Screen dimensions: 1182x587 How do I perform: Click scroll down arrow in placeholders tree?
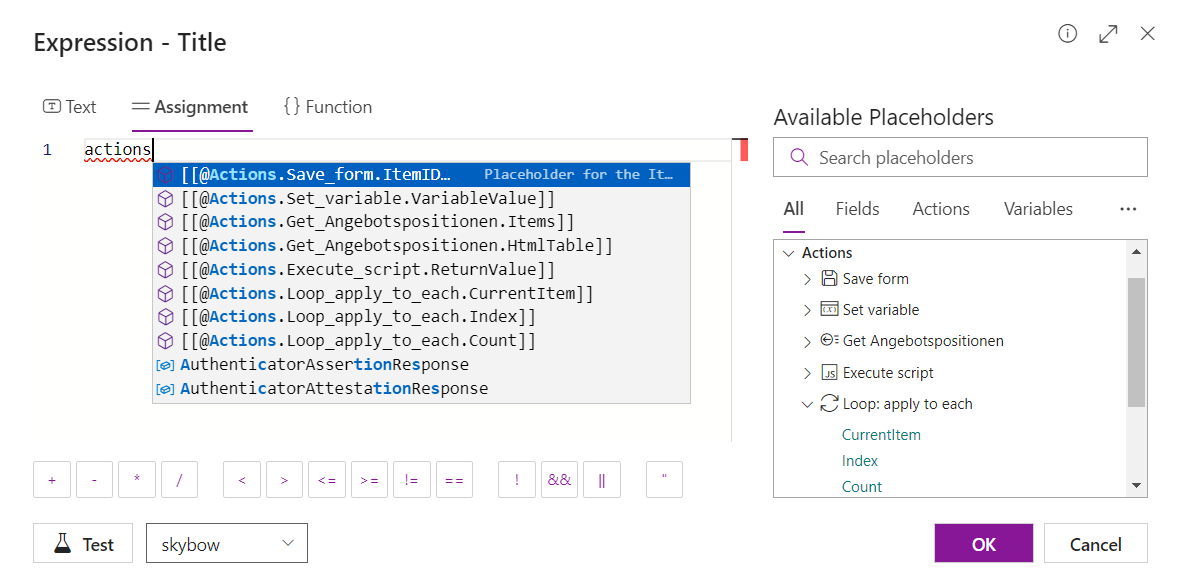tap(1137, 485)
